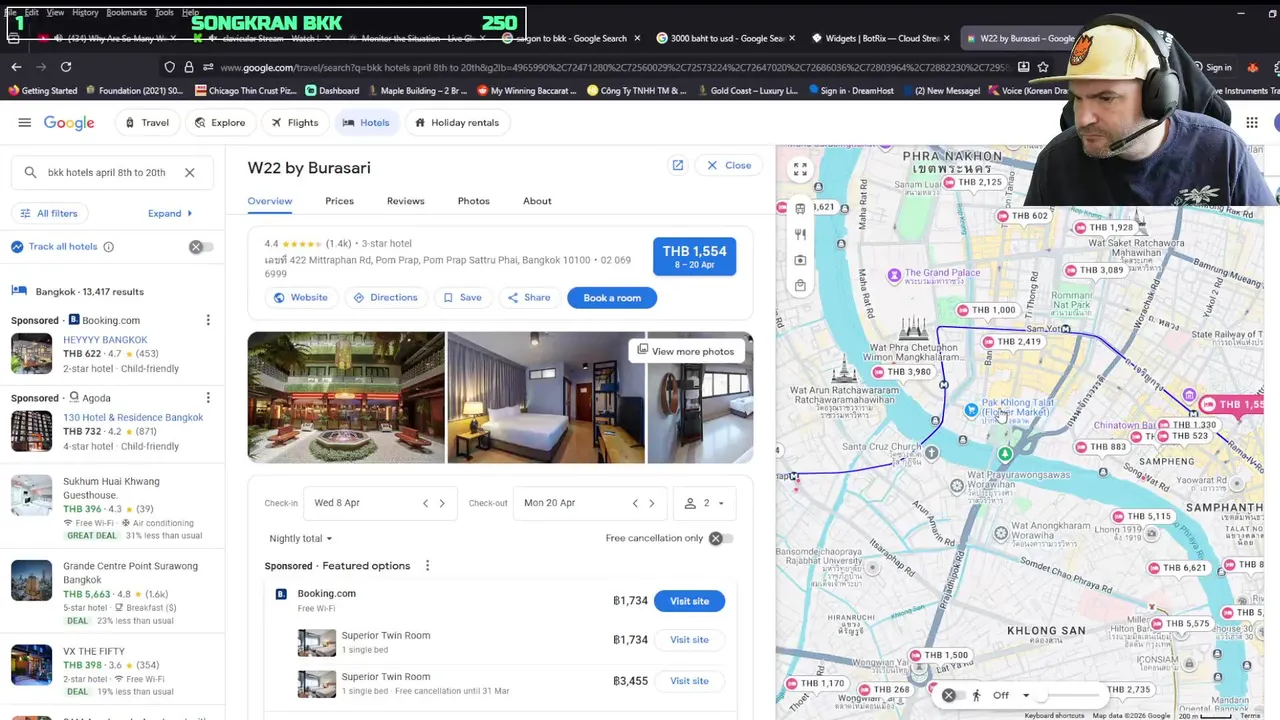
Task: Switch to the Reviews tab
Action: (405, 201)
